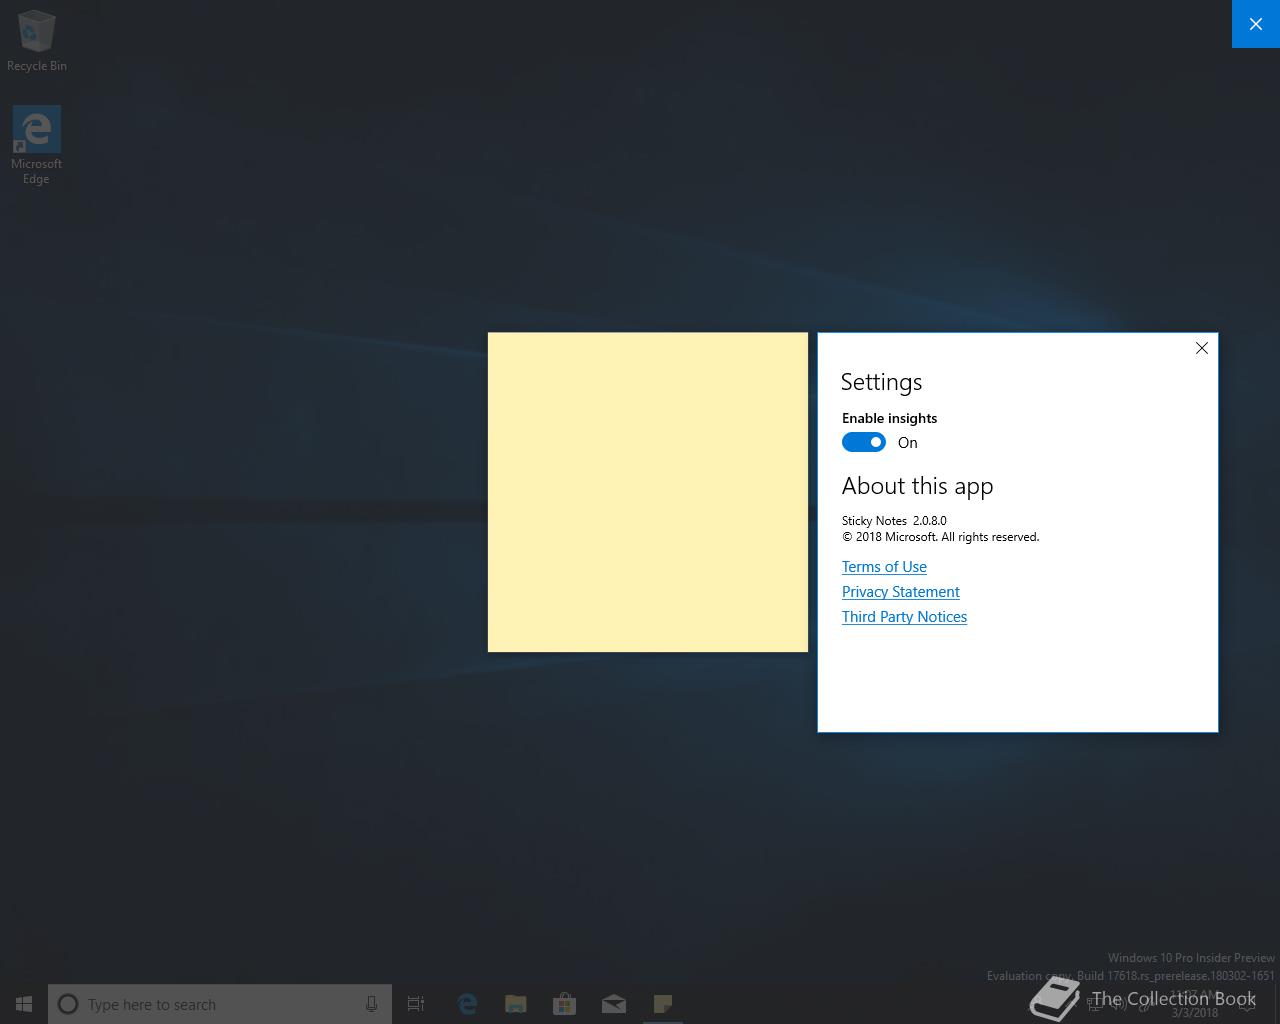Click the Type here to search box
Viewport: 1280px width, 1024px height.
click(220, 1004)
